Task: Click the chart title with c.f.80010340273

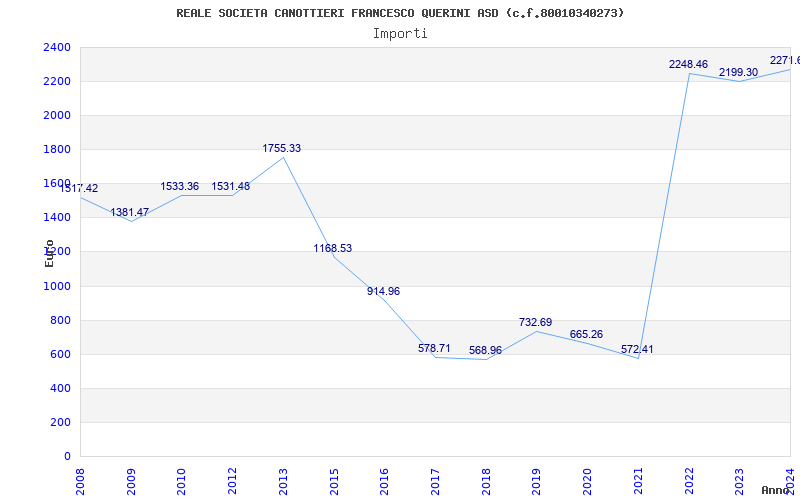Action: point(400,13)
